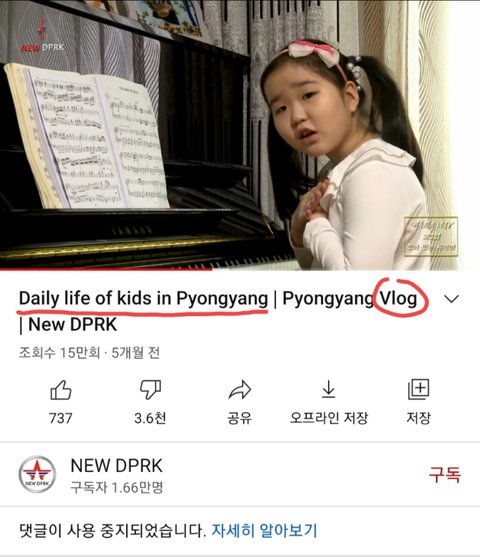Tap the save to playlist icon
Viewport: 480px width, 557px height.
(x=419, y=389)
